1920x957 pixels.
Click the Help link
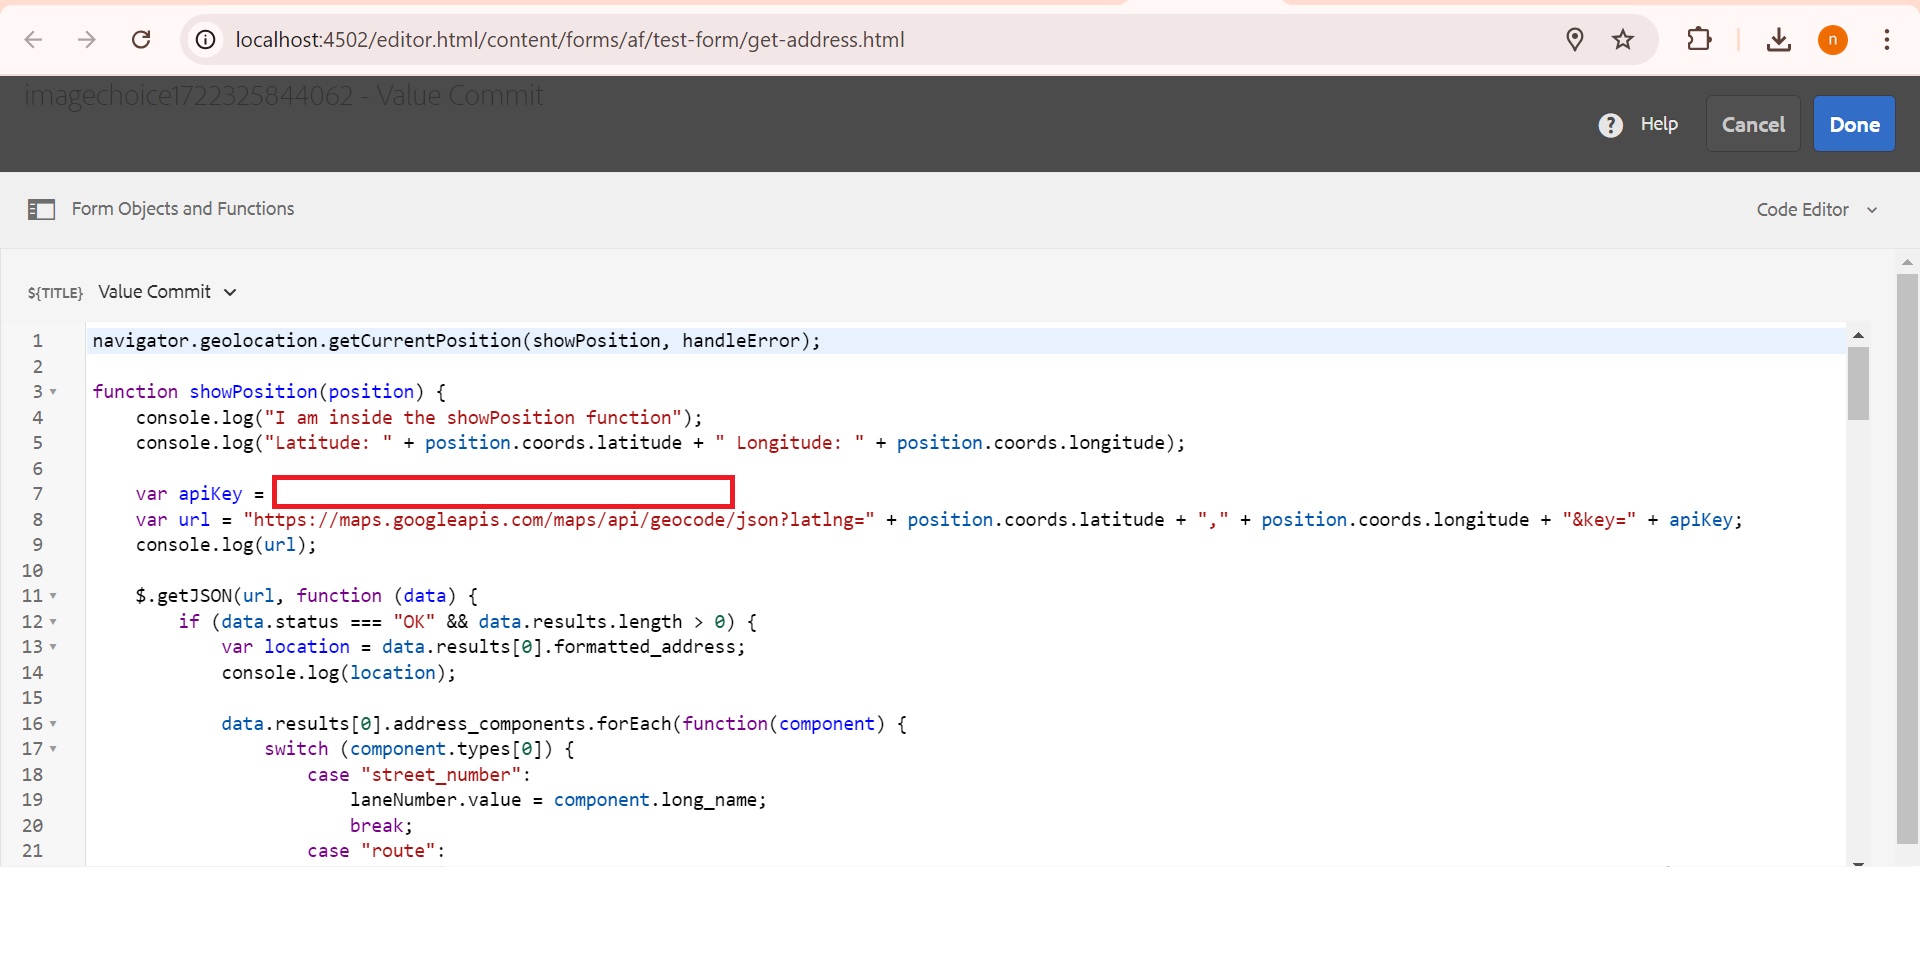1659,124
